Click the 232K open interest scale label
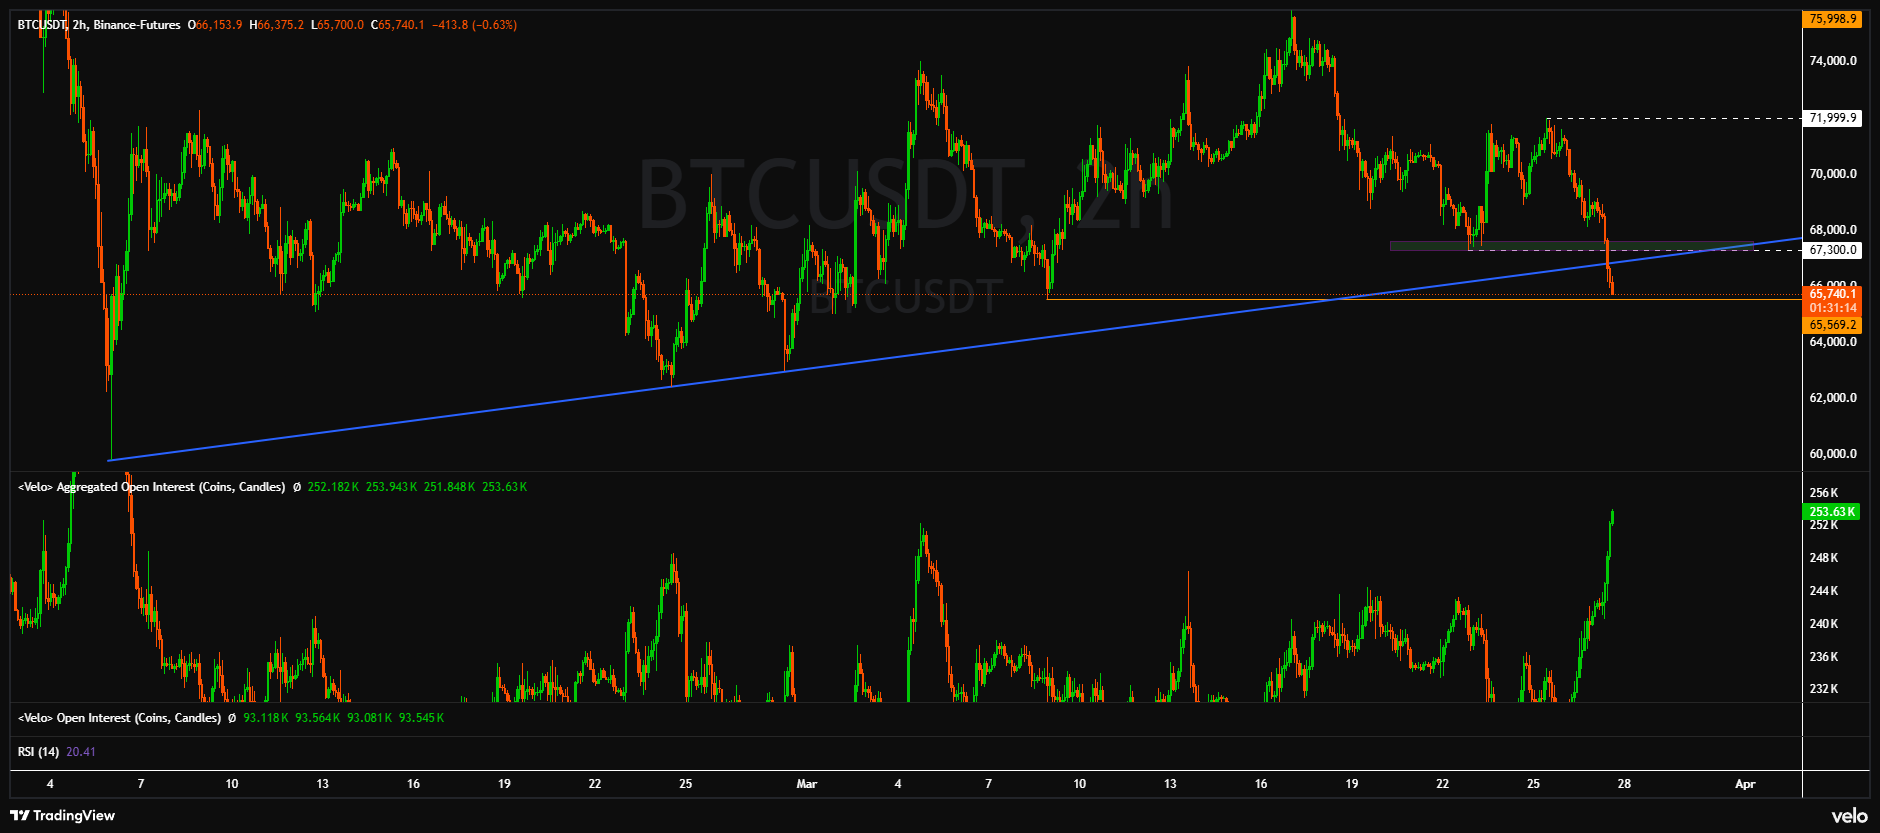1880x833 pixels. click(1824, 689)
